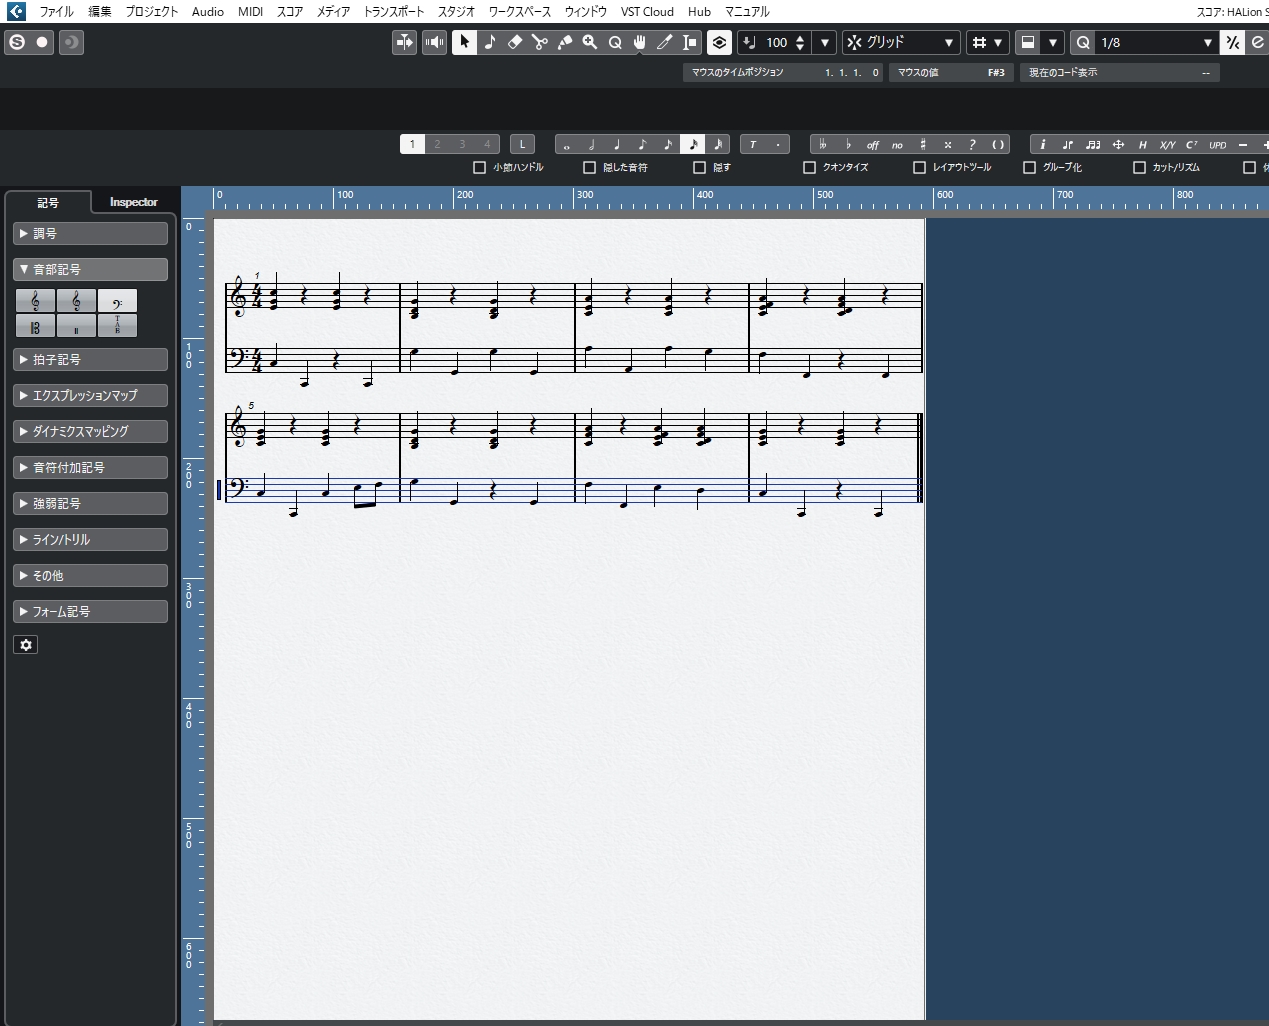Click the bass clef symbol button
This screenshot has height=1026, width=1269.
[x=117, y=301]
